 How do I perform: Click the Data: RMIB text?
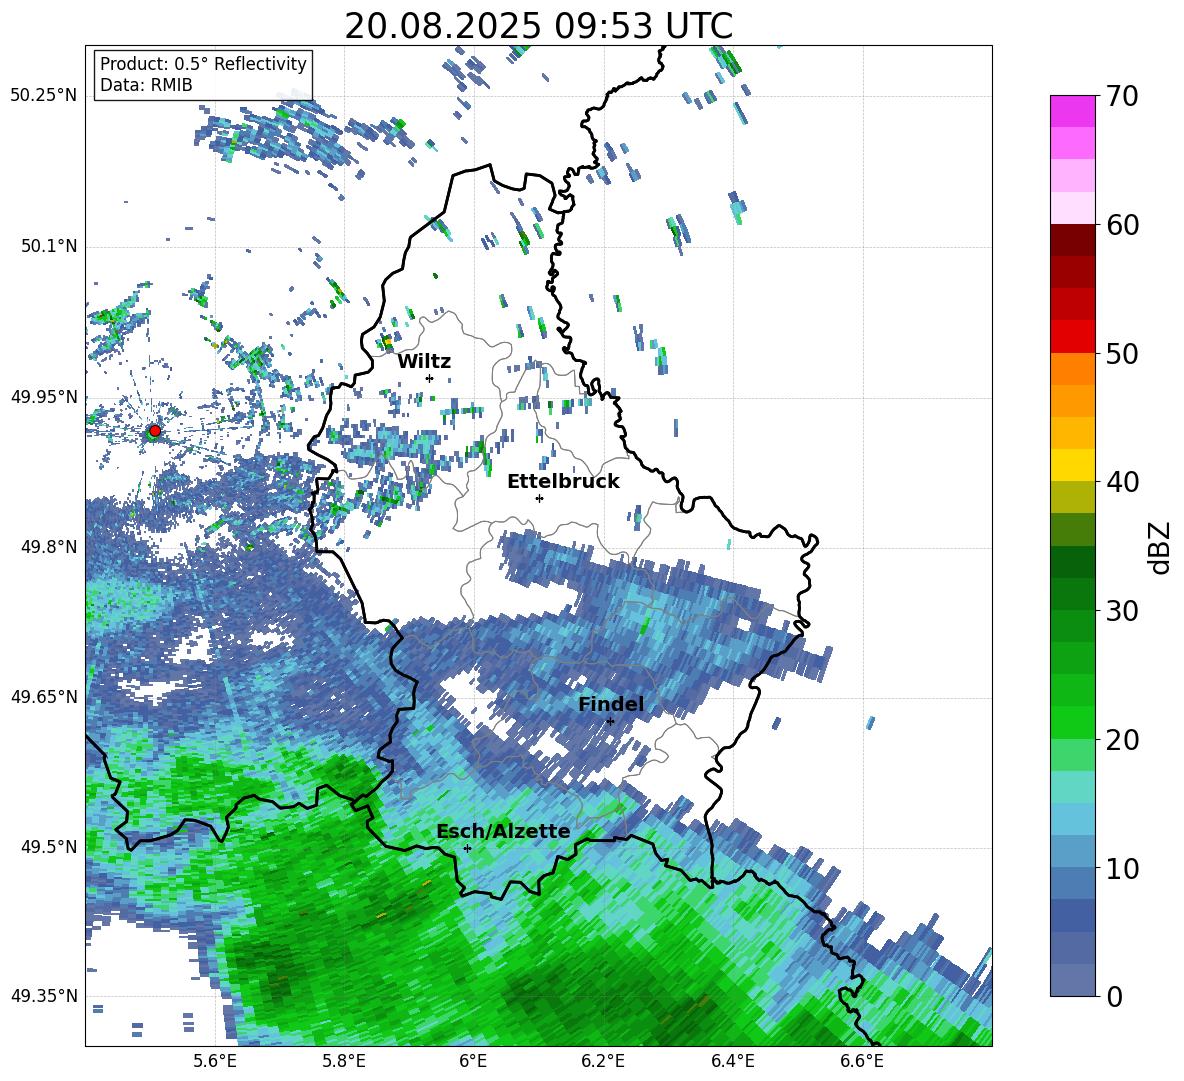click(146, 85)
